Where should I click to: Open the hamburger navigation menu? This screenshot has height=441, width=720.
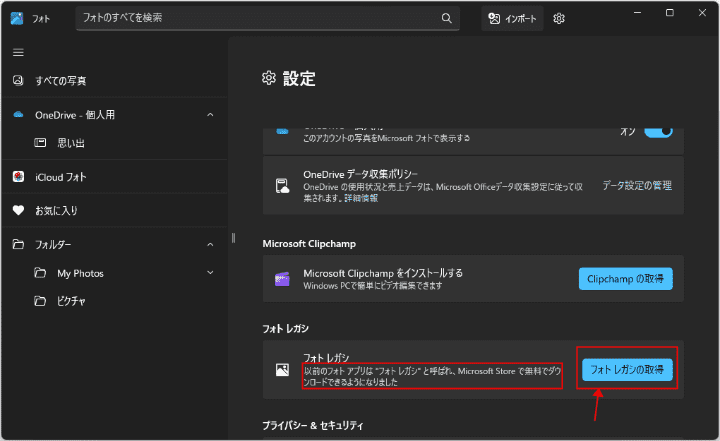(18, 53)
